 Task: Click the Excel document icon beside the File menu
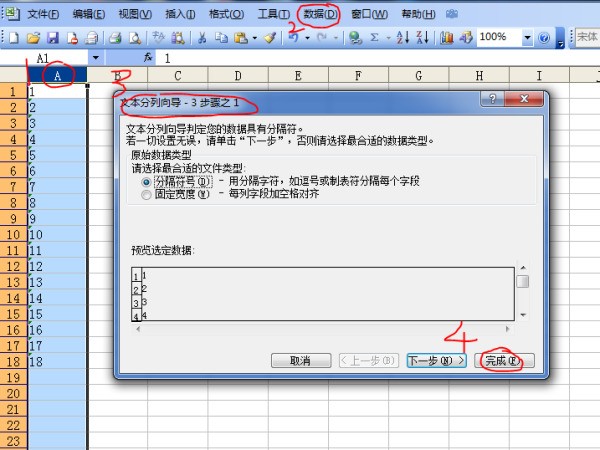pyautogui.click(x=12, y=14)
